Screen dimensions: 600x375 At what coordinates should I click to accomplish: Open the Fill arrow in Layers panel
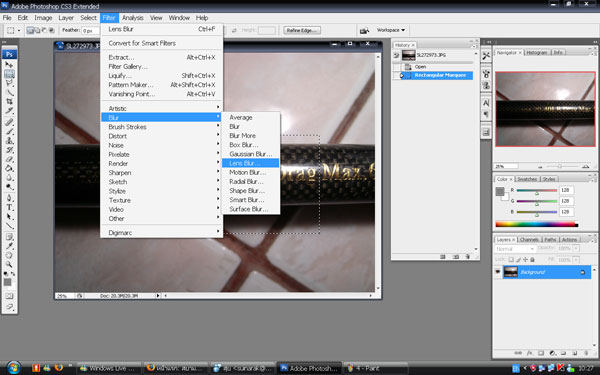point(576,259)
